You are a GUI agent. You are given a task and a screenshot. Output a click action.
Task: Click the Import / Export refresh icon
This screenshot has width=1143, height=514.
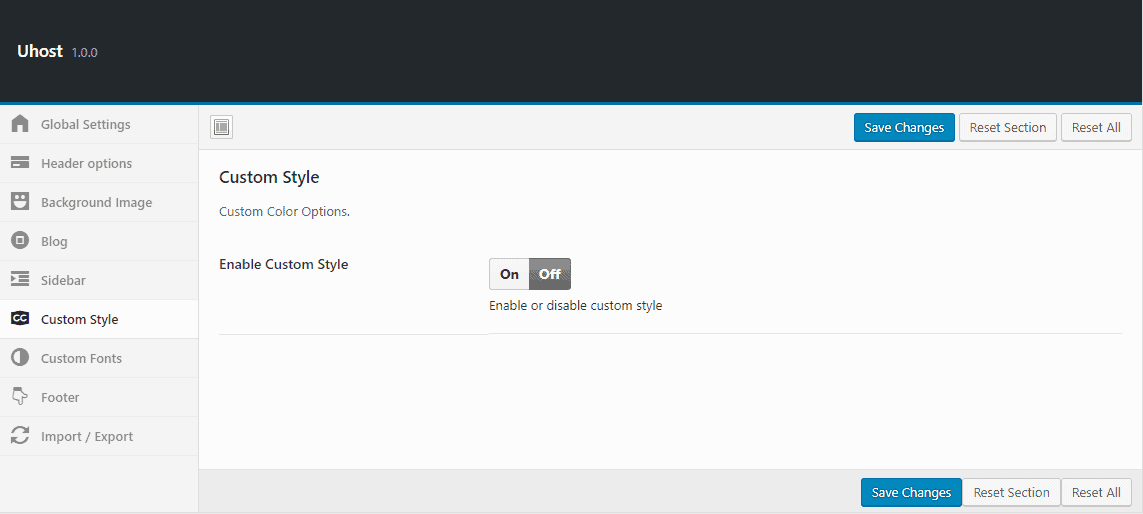[19, 436]
